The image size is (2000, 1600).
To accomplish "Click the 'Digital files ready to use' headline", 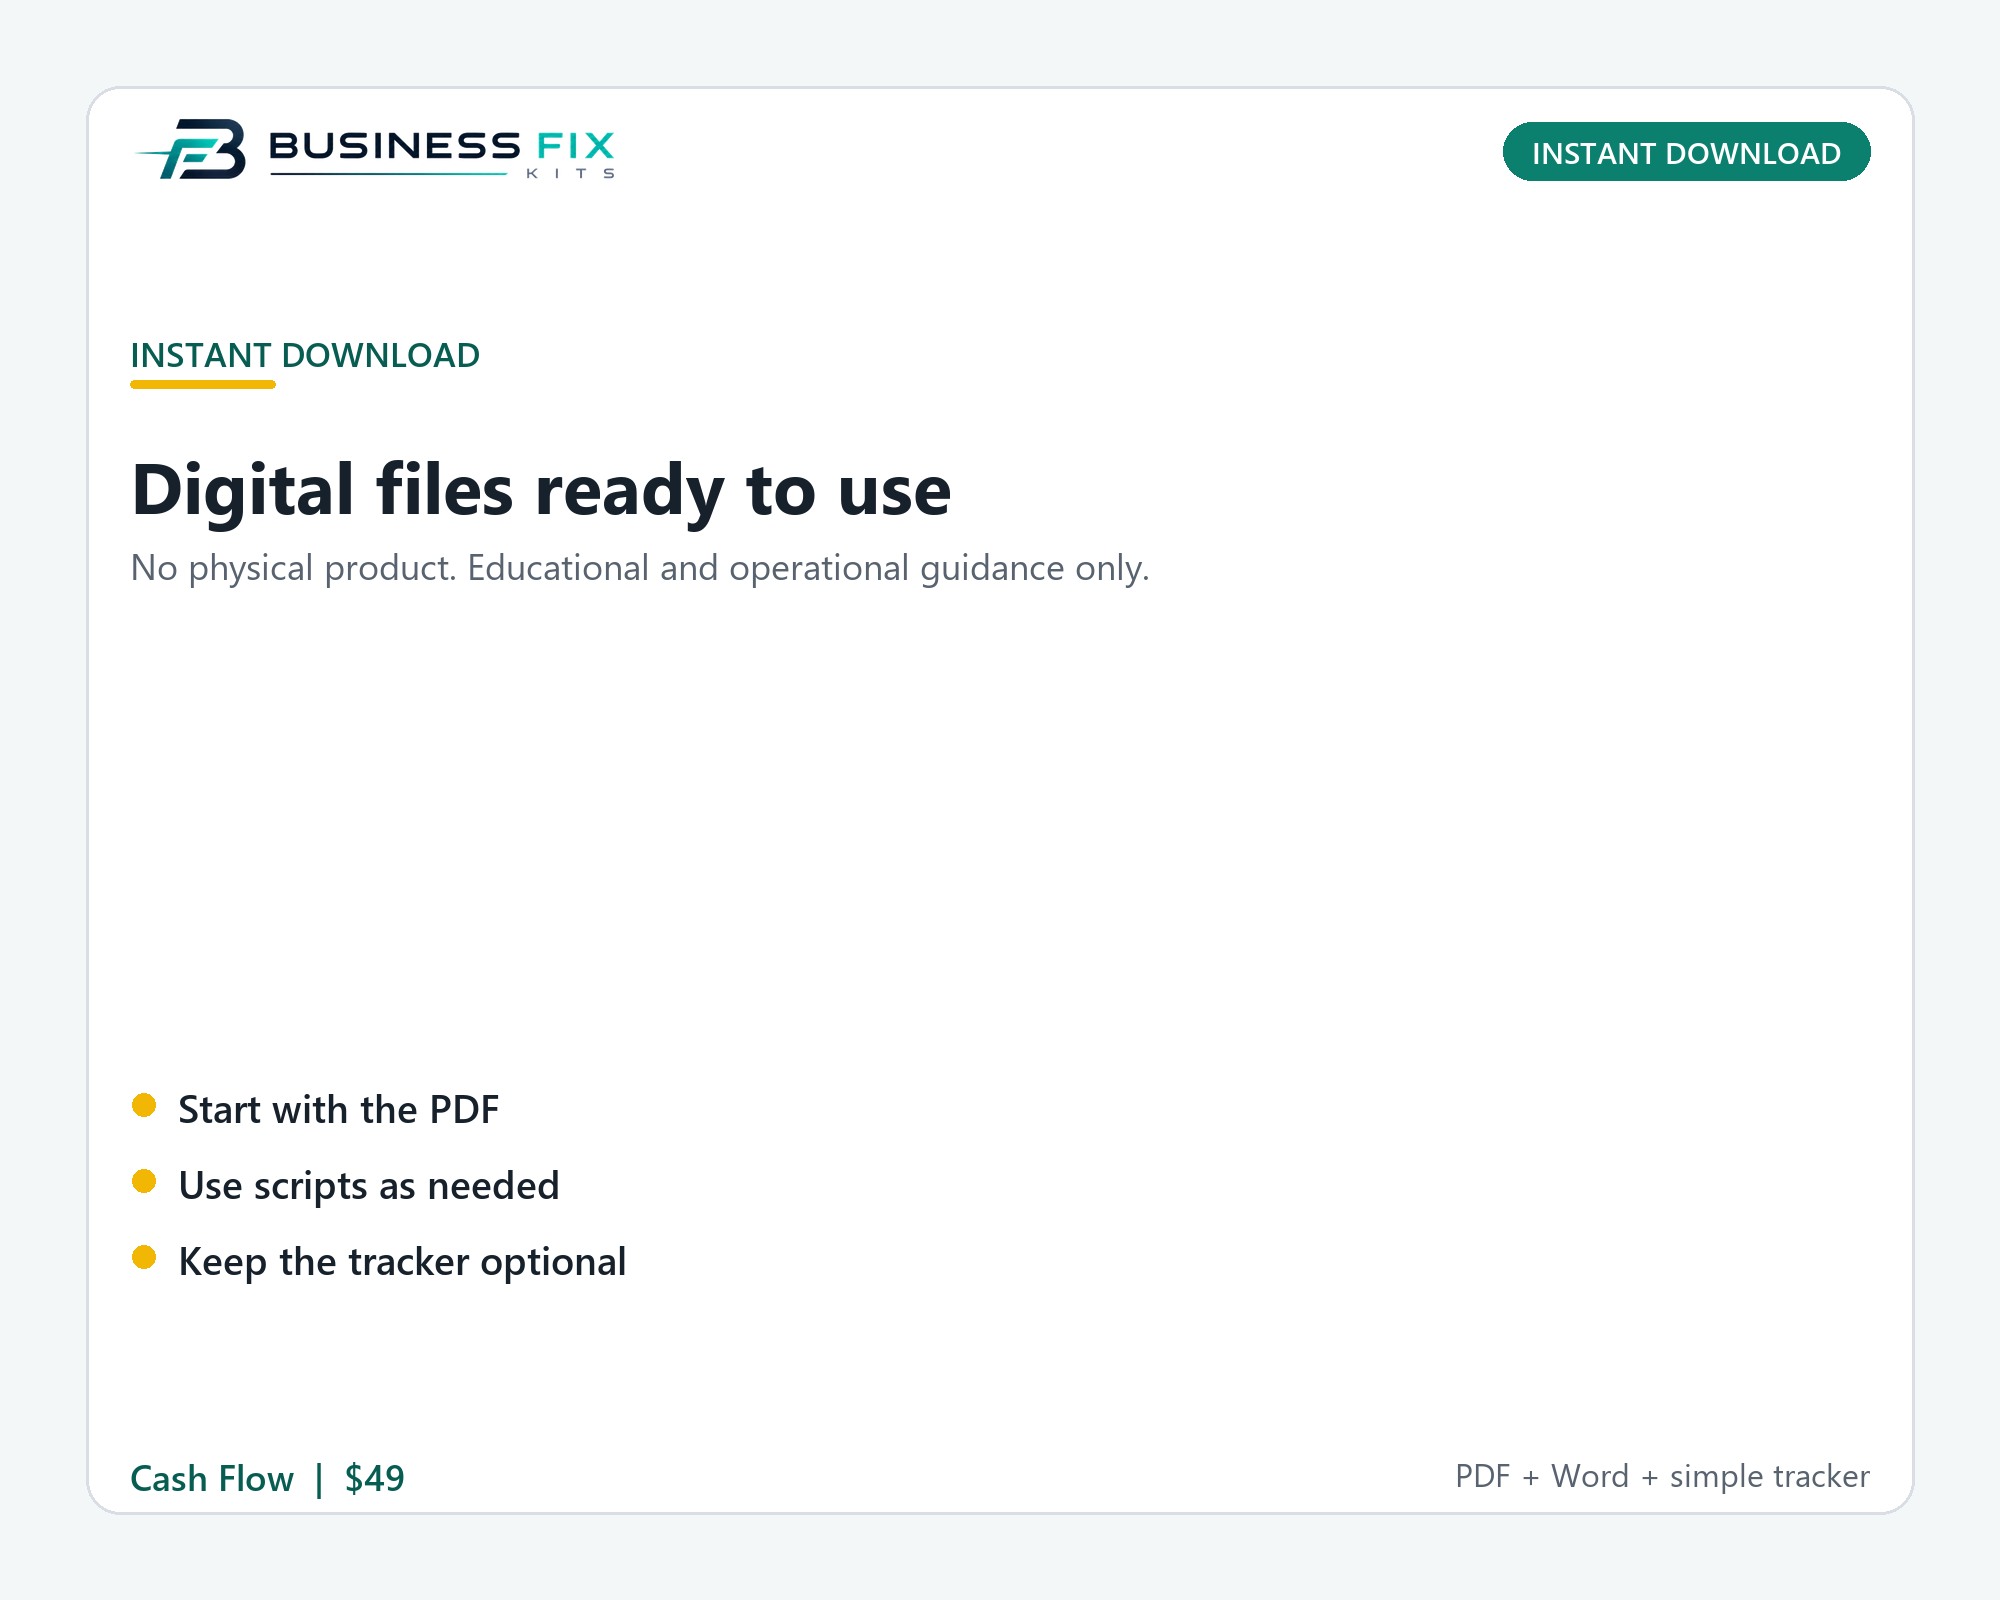I will pos(541,491).
